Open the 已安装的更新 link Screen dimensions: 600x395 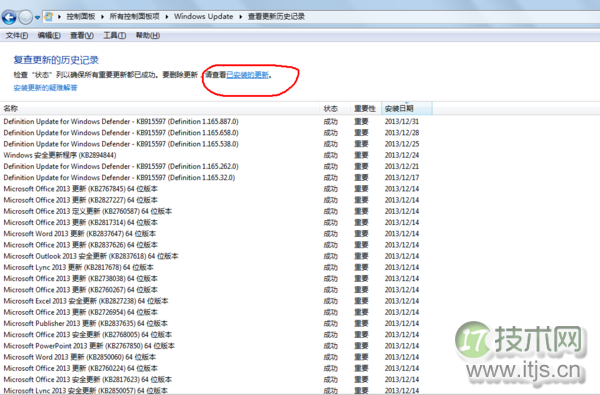[x=248, y=75]
